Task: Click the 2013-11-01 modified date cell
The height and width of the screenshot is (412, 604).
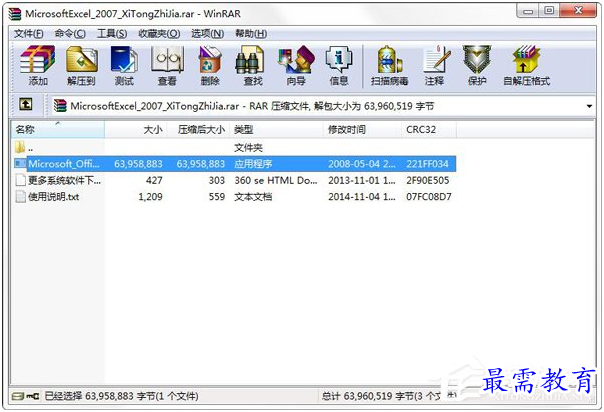Action: (362, 180)
